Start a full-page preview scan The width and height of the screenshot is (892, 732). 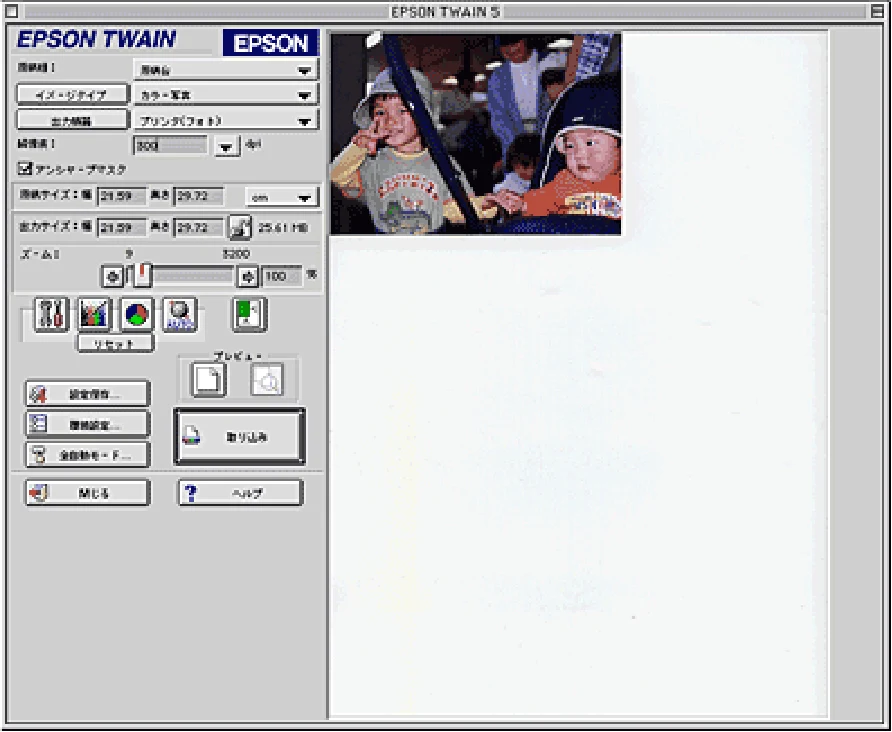tap(209, 379)
